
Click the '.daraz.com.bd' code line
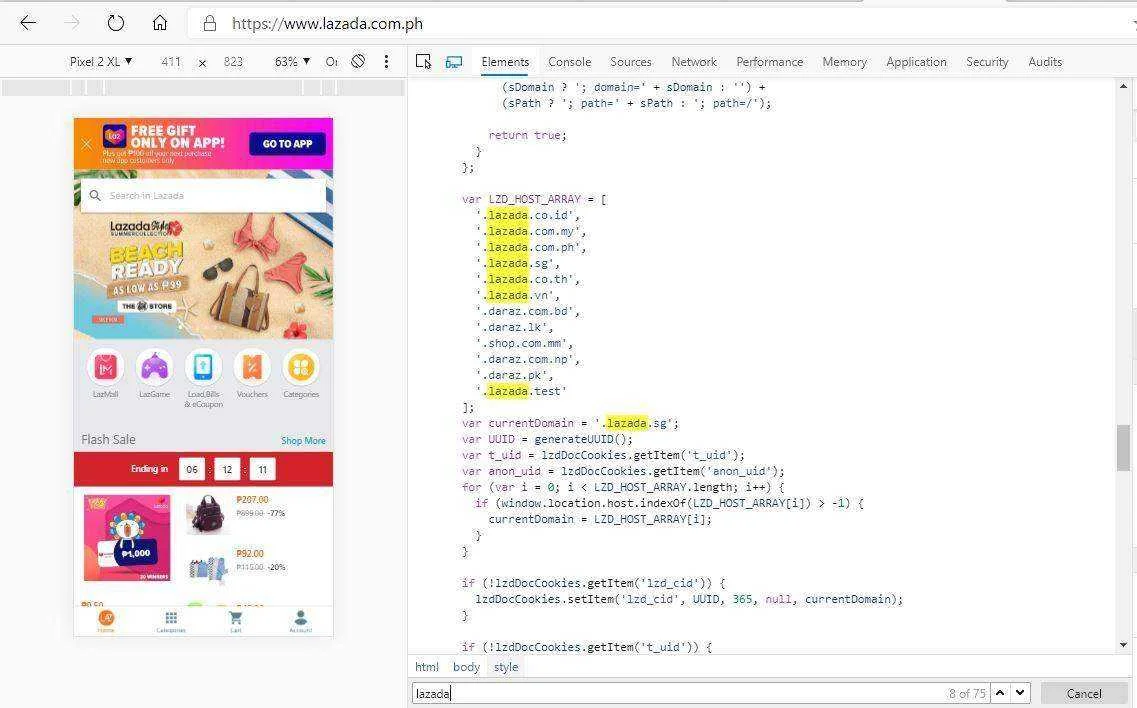[527, 311]
